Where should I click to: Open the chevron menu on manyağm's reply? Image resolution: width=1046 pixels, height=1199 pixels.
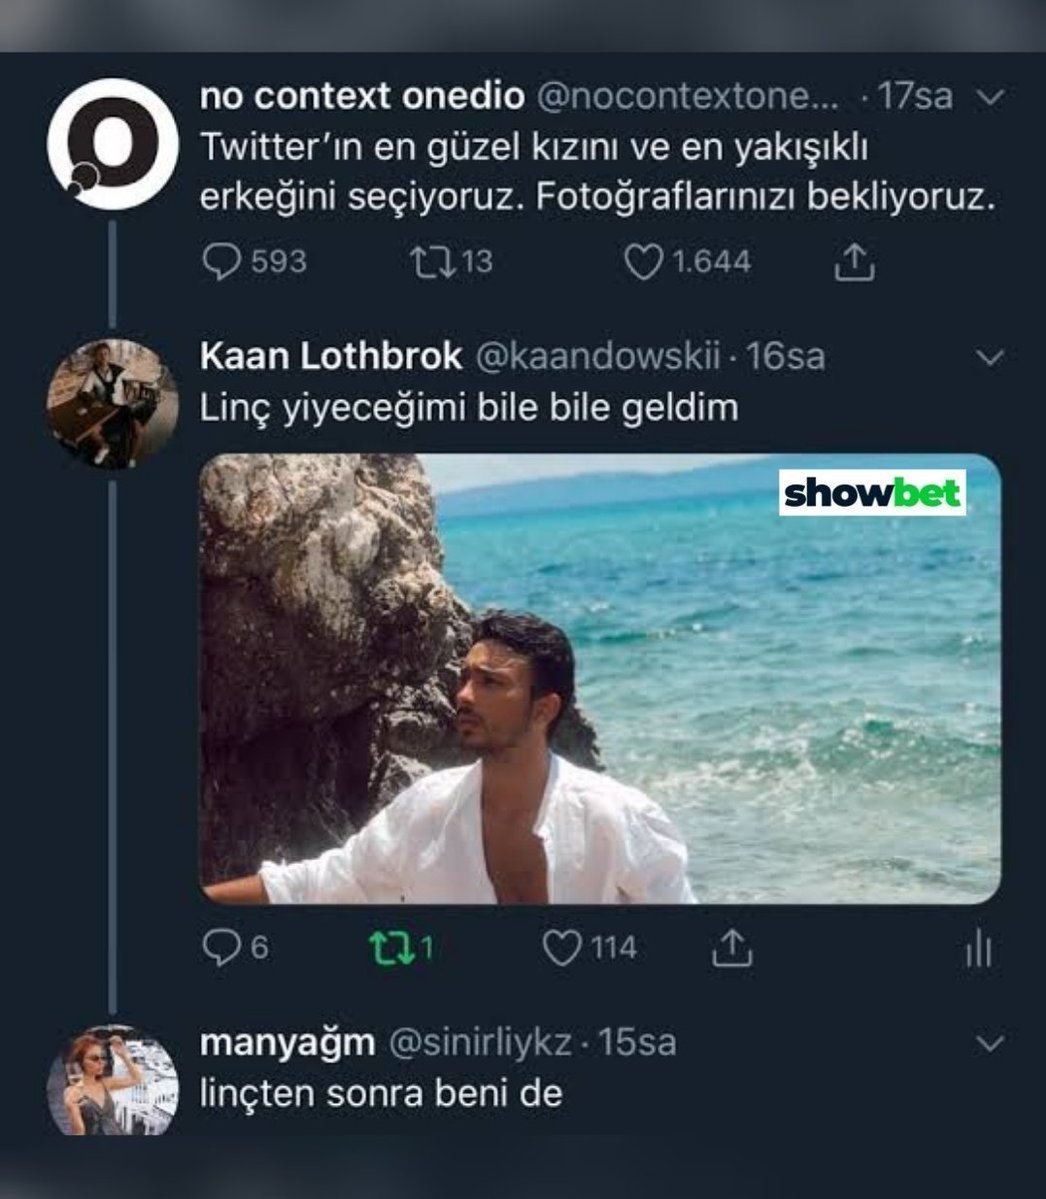pyautogui.click(x=988, y=1044)
